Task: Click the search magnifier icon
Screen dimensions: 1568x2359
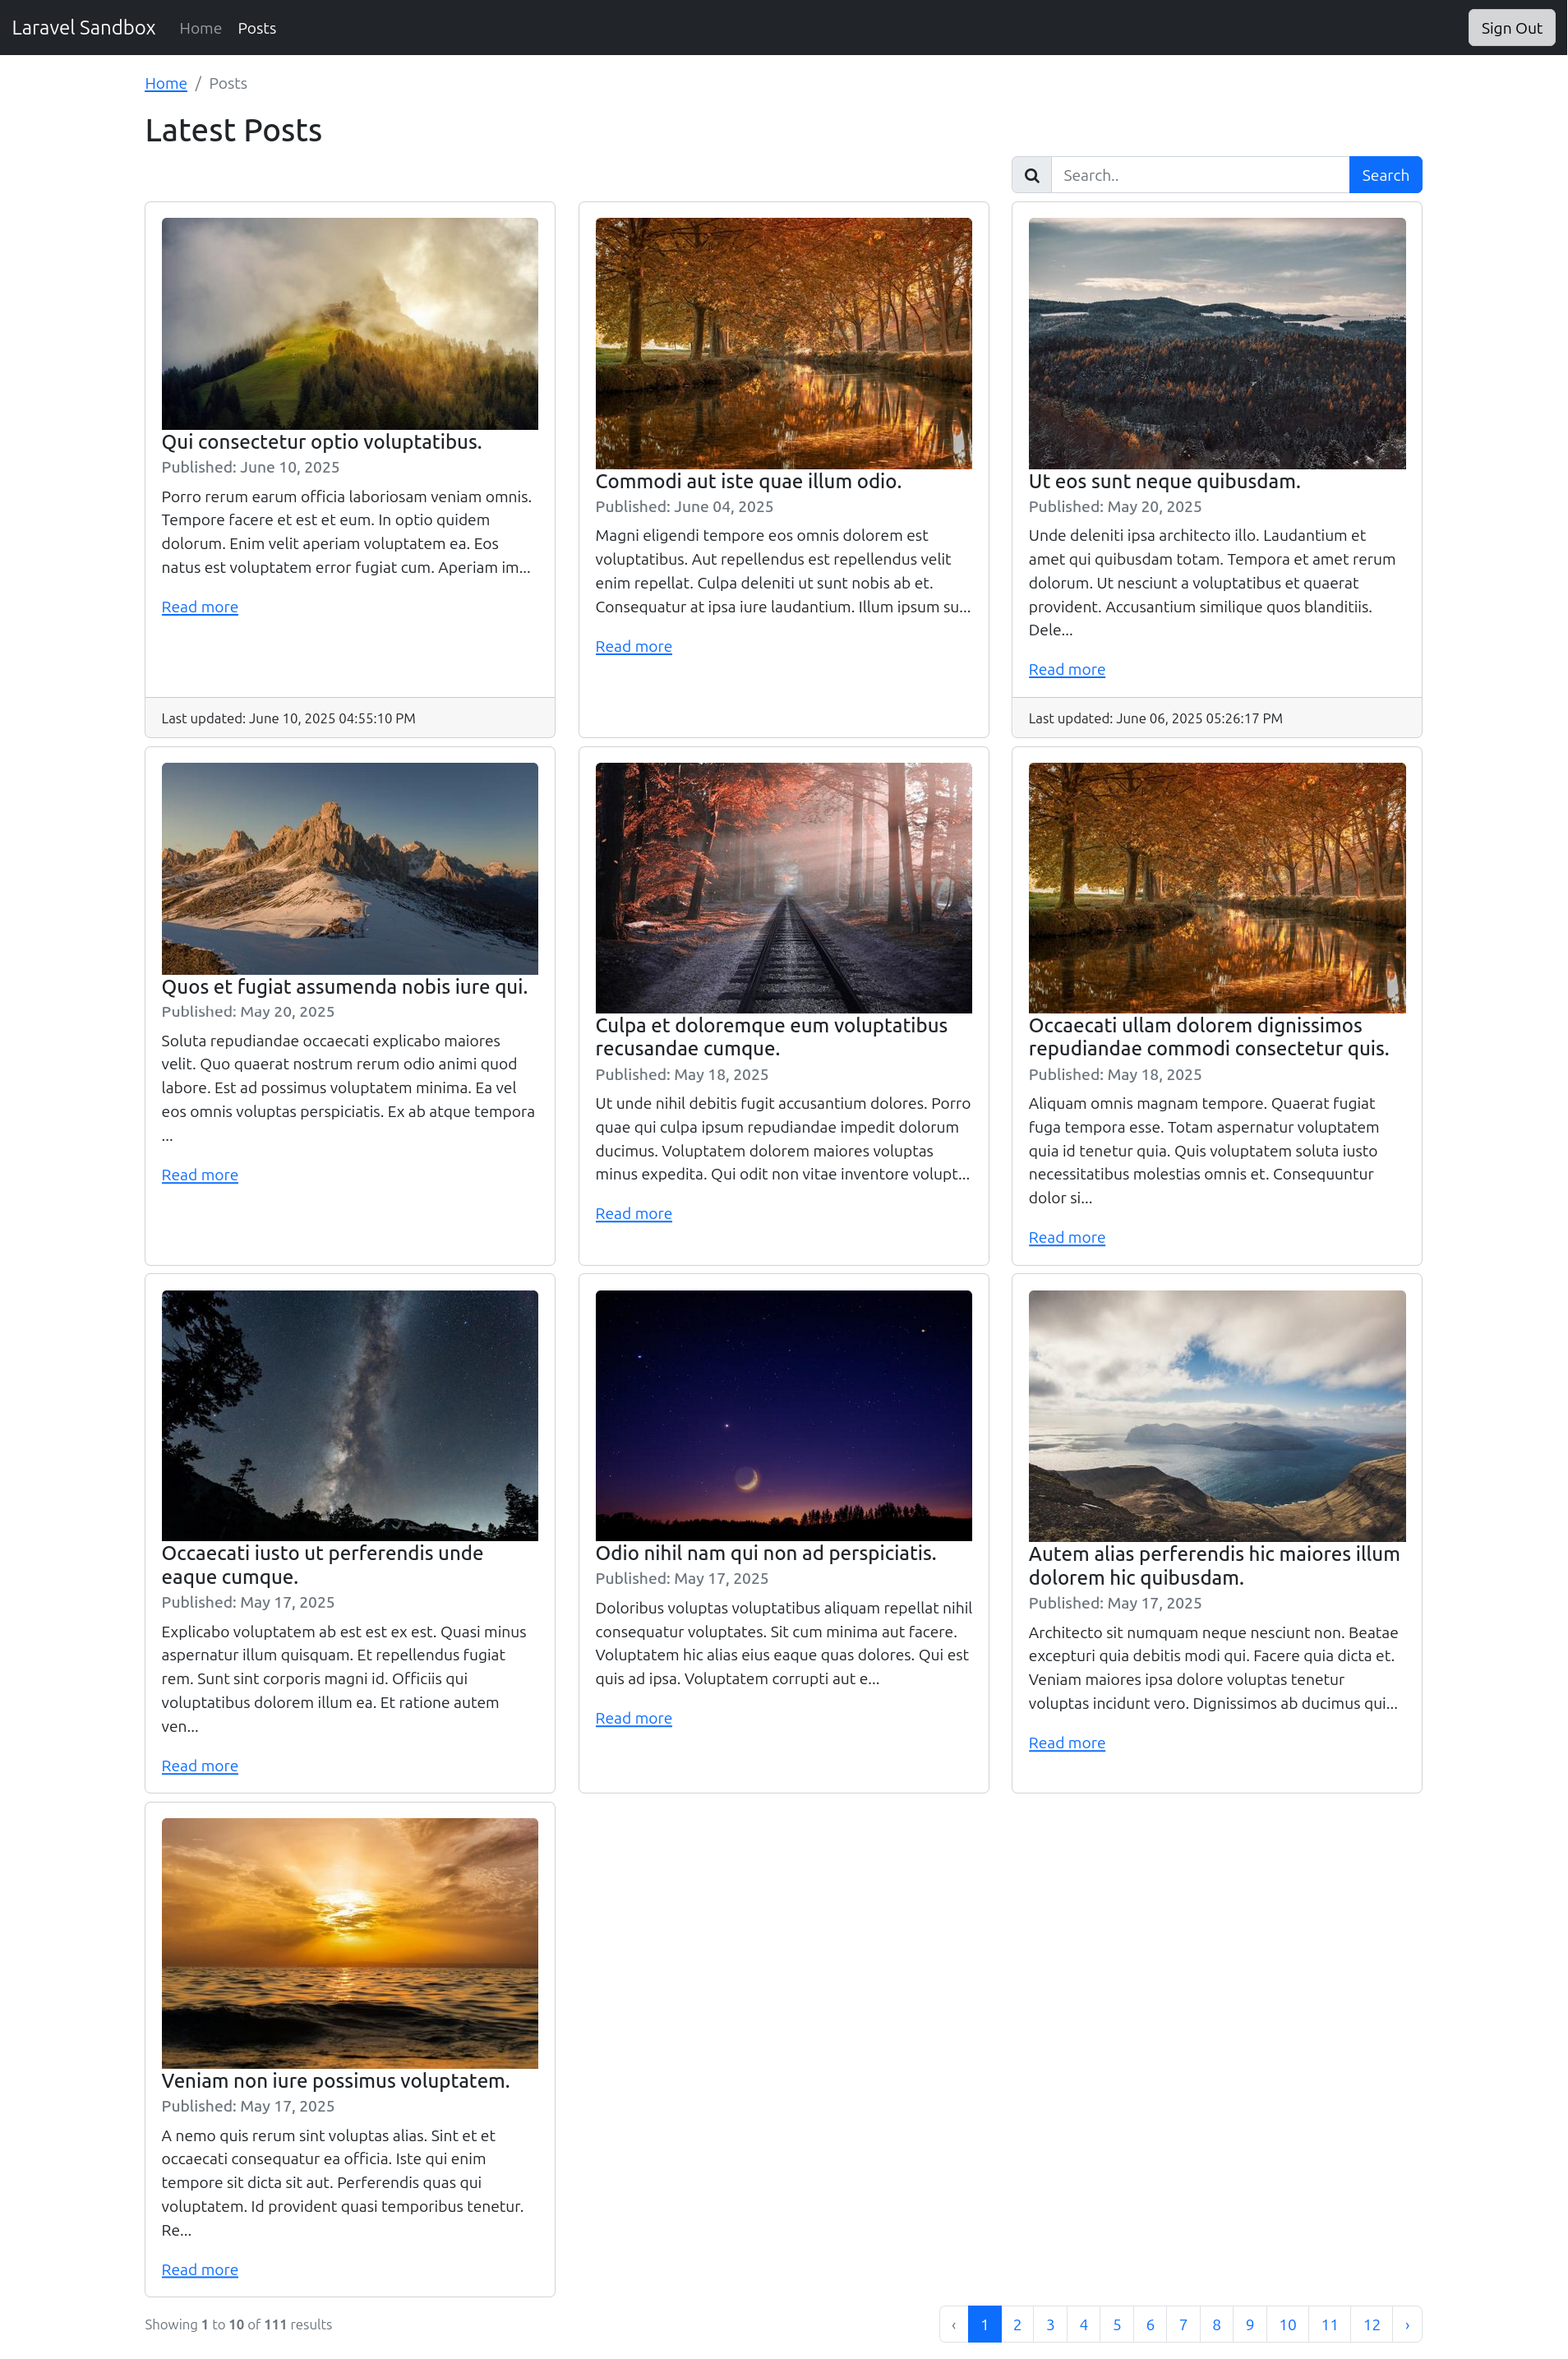Action: pyautogui.click(x=1031, y=175)
